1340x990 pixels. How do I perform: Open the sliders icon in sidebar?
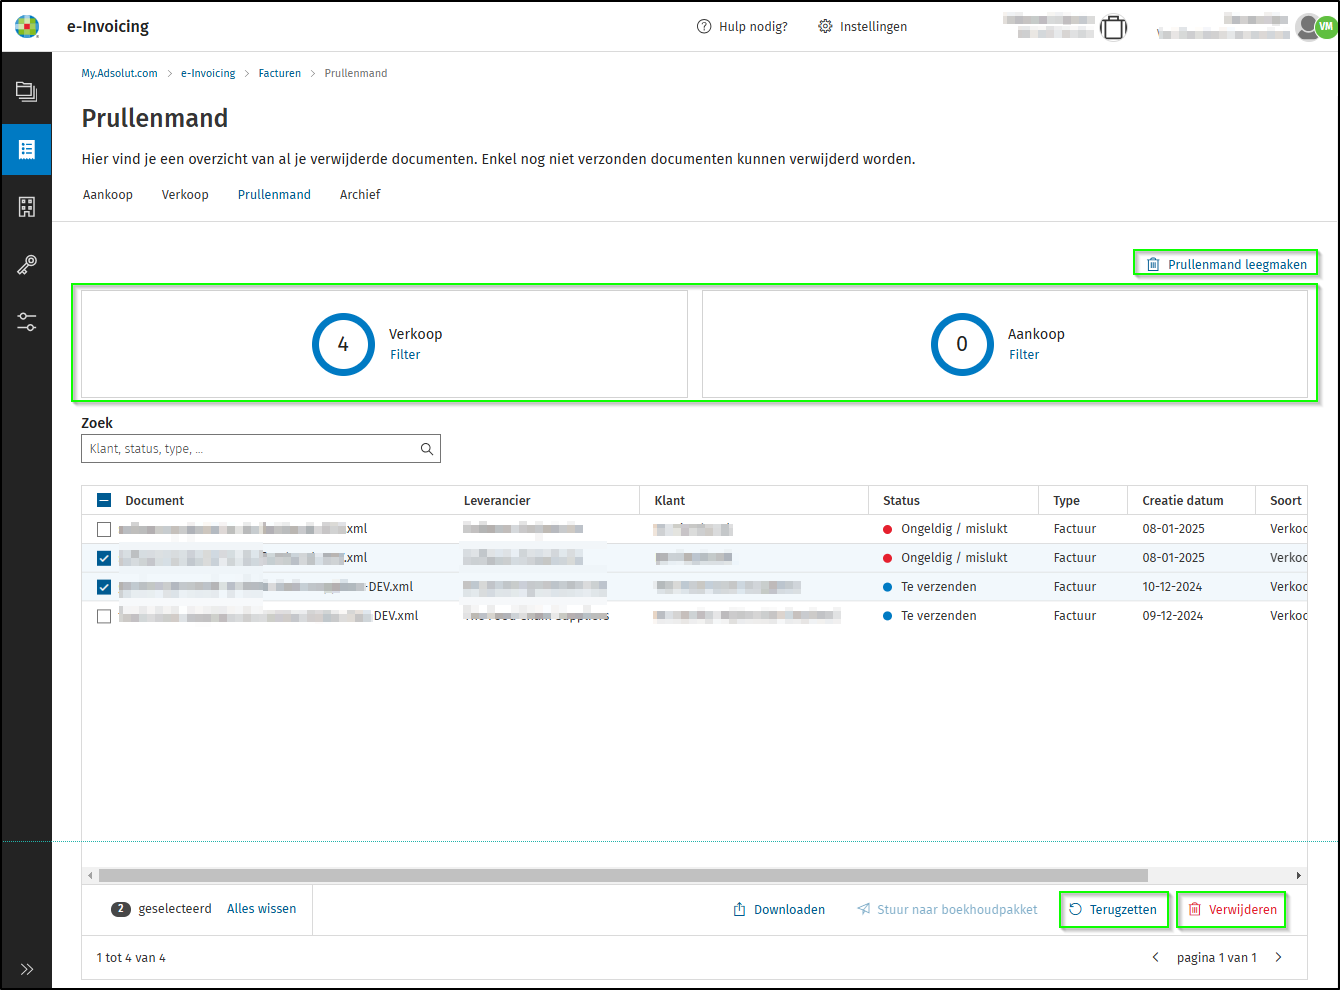[x=26, y=322]
